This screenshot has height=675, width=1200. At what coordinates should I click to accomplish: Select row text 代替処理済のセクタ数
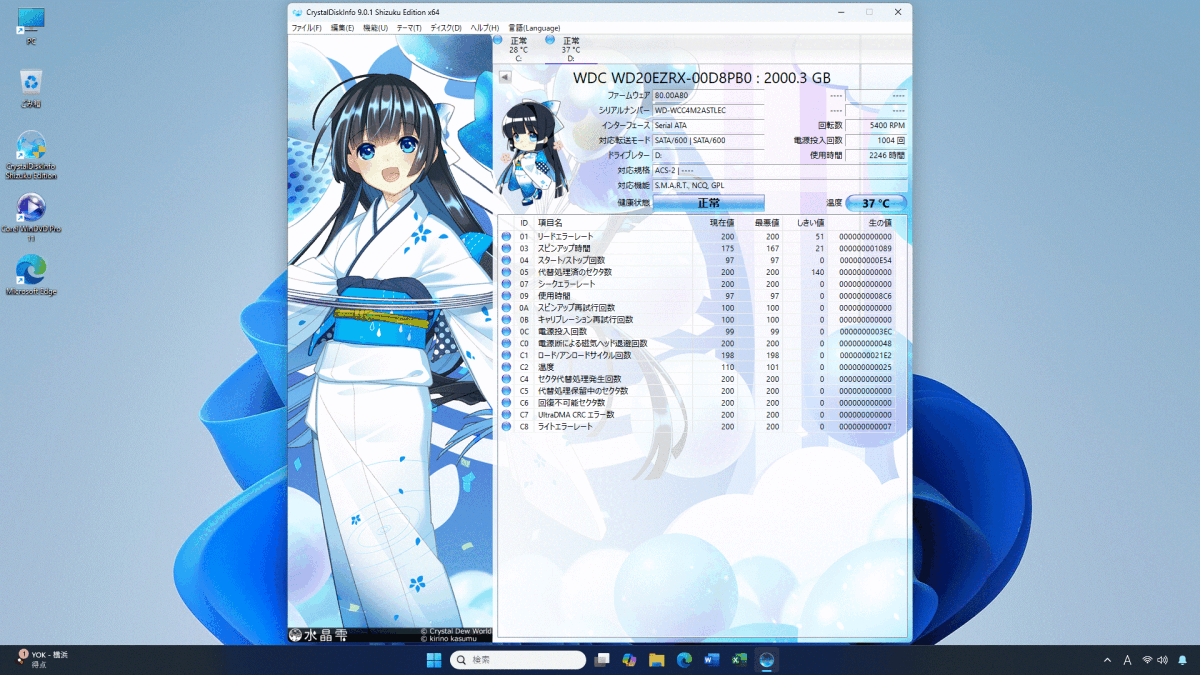click(575, 272)
